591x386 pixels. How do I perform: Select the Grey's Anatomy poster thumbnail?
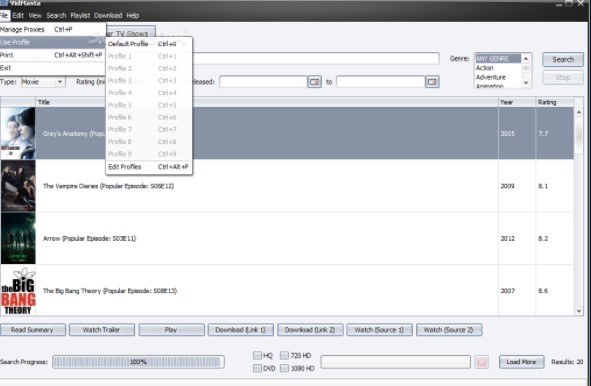click(18, 133)
